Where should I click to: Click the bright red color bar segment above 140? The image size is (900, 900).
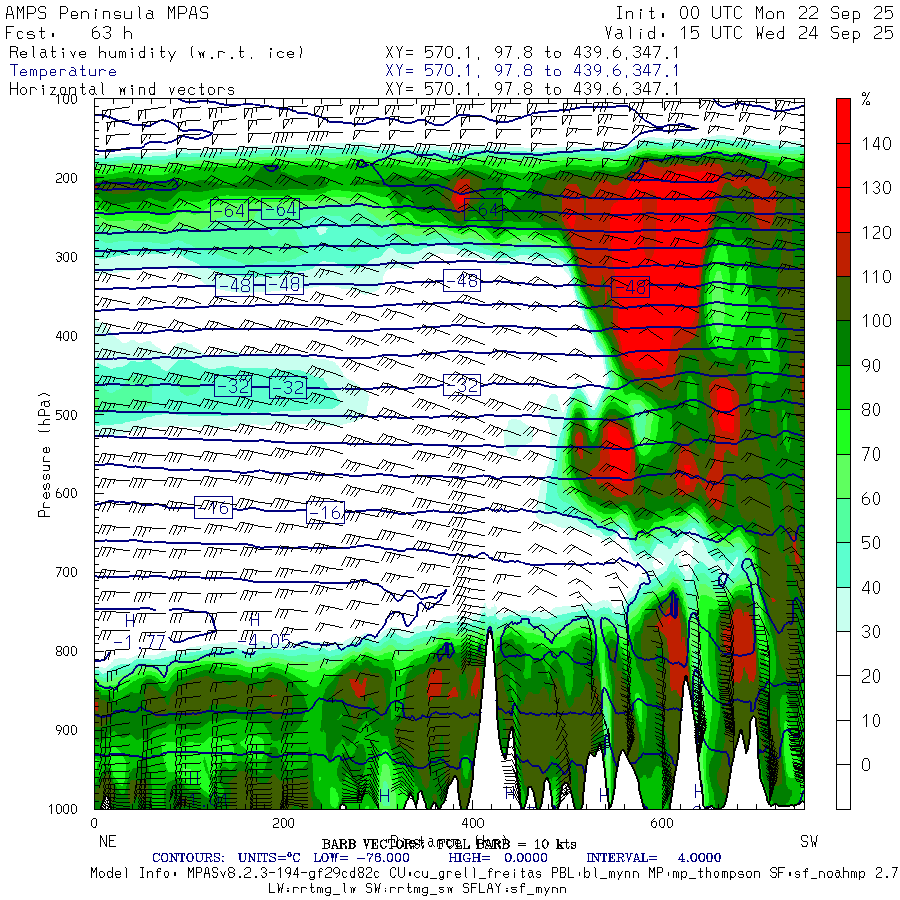[x=843, y=121]
